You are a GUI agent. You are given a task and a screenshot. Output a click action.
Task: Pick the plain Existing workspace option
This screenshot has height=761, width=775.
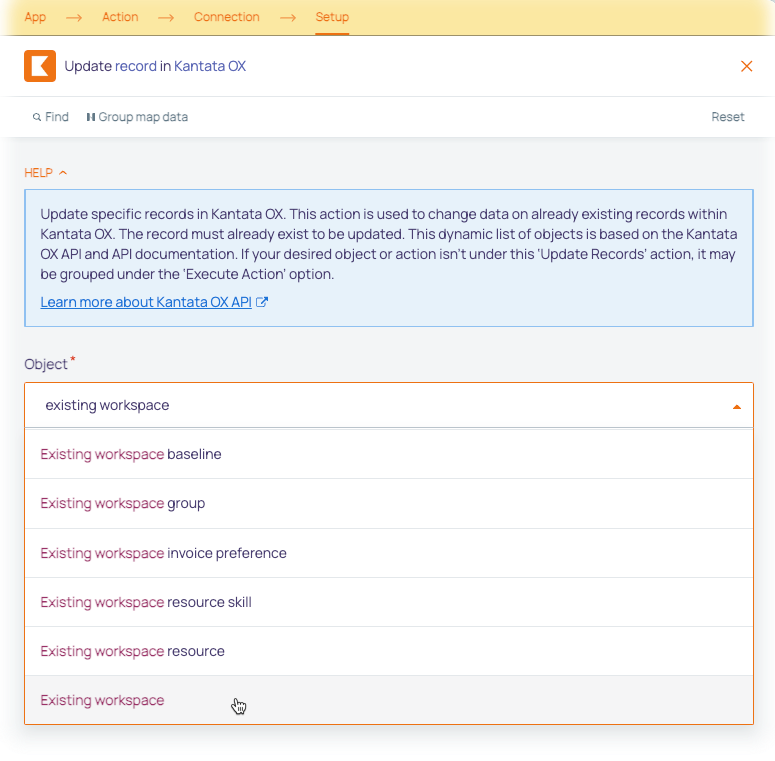(x=389, y=700)
